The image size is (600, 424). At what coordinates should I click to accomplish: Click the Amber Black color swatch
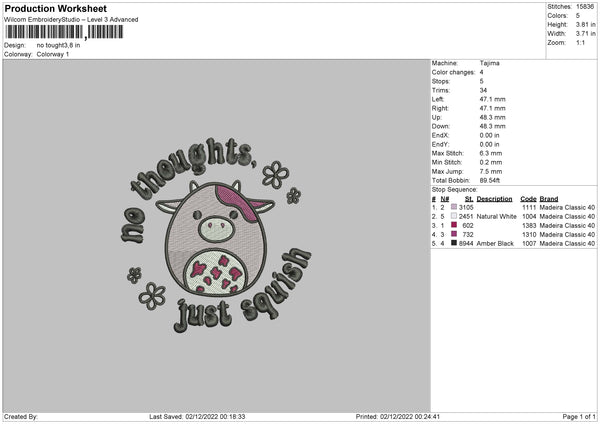pos(454,243)
